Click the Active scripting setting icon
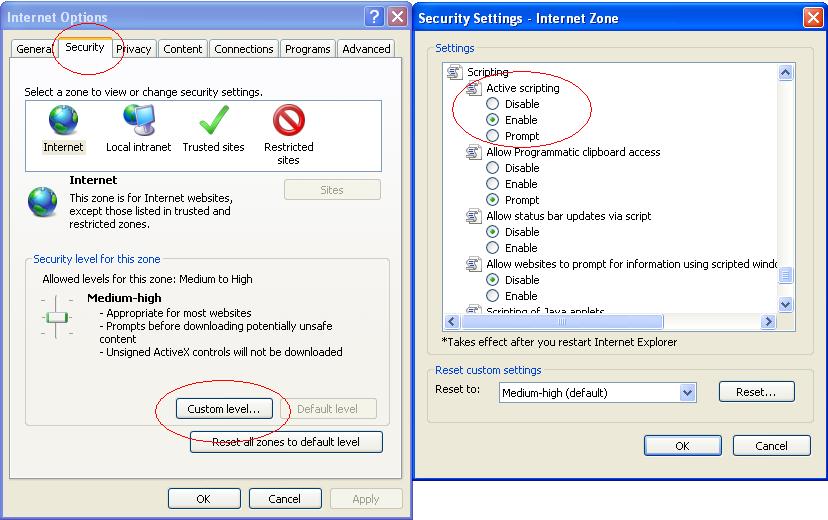Screen dimensions: 828x520 [x=473, y=88]
